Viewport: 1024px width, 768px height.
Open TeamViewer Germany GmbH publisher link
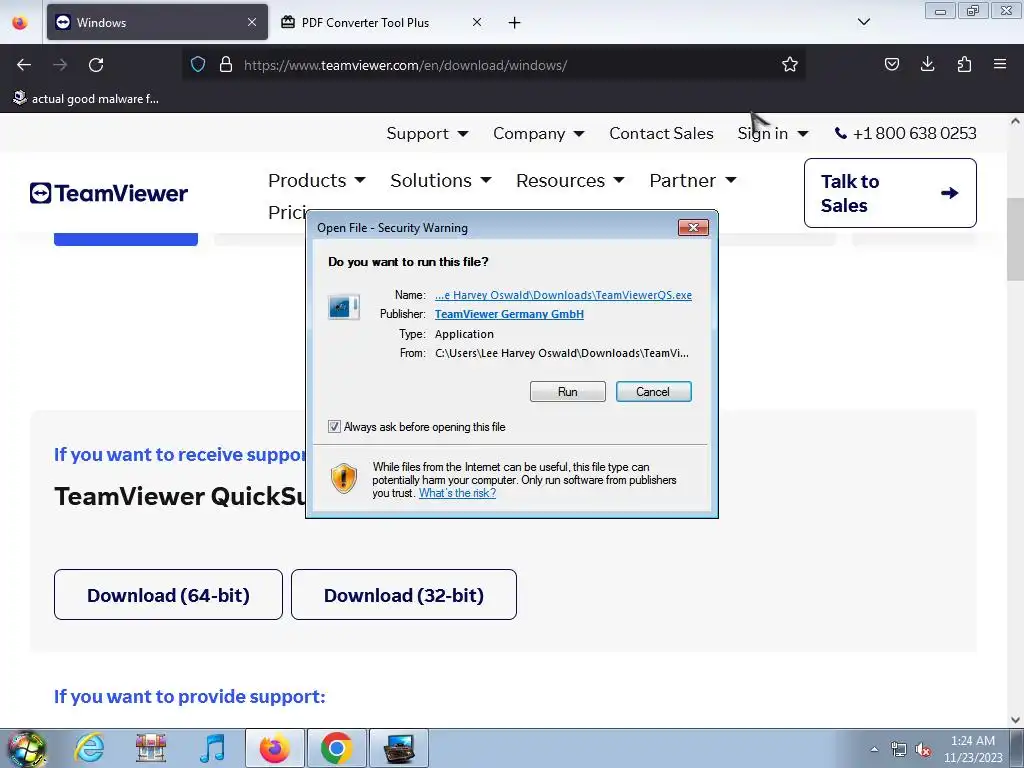509,314
